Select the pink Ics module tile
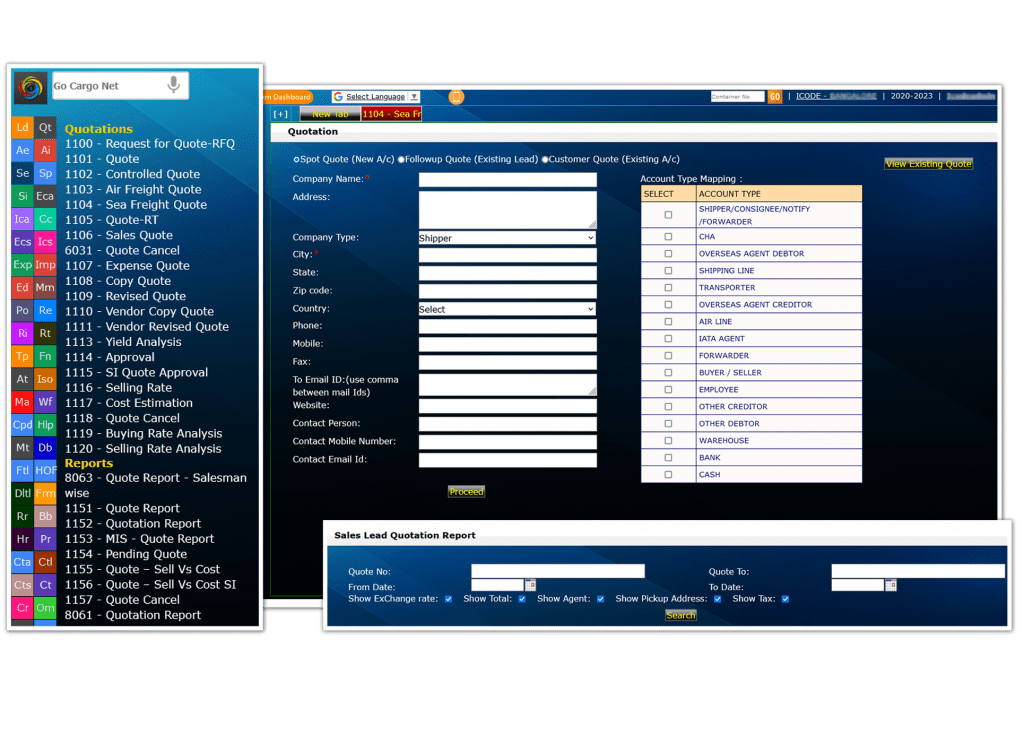Screen dimensions: 1024x743 pyautogui.click(x=45, y=242)
